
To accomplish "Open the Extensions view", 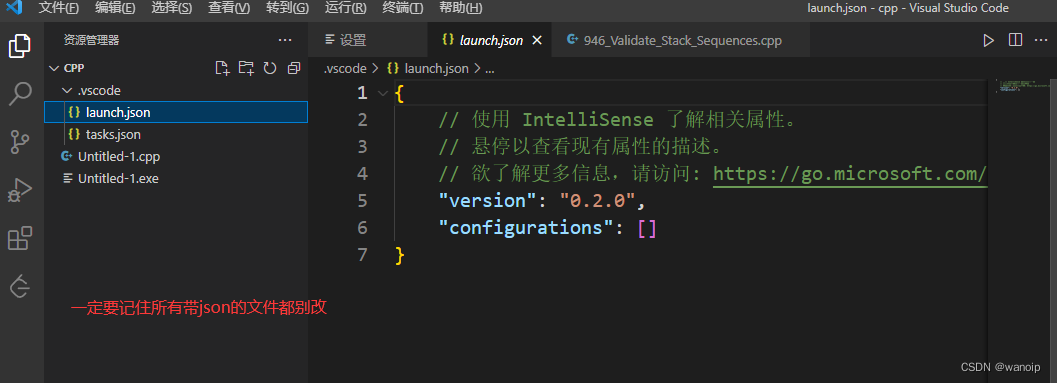I will click(x=20, y=239).
